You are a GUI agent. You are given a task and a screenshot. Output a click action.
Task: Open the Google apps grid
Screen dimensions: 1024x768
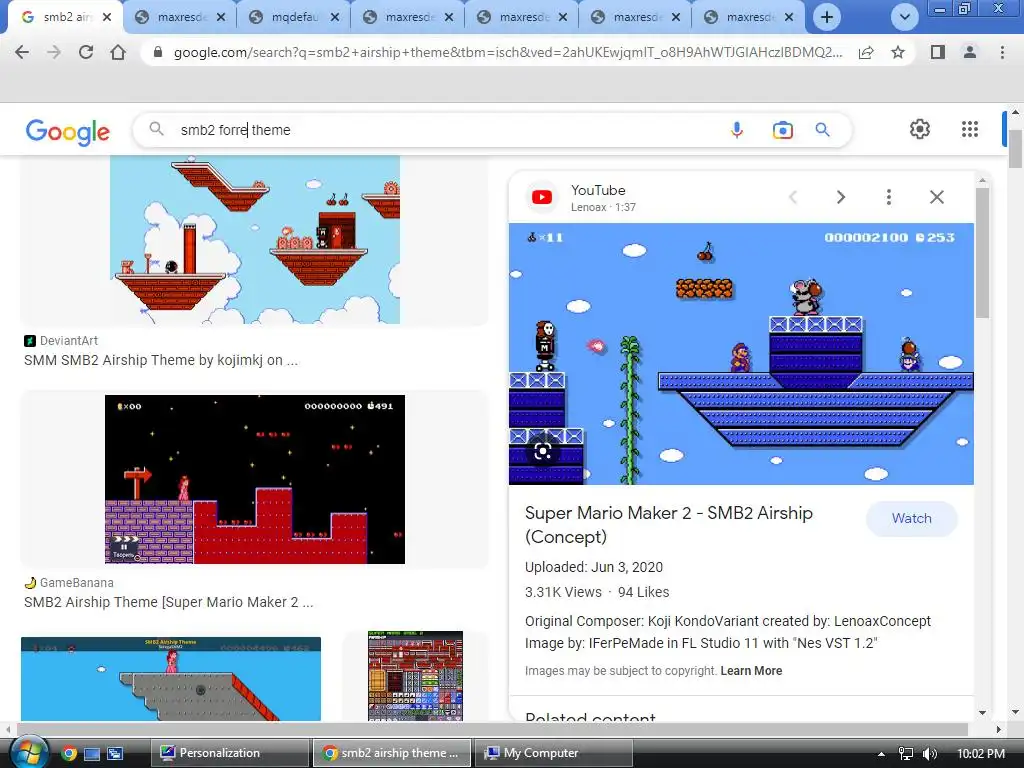(970, 129)
